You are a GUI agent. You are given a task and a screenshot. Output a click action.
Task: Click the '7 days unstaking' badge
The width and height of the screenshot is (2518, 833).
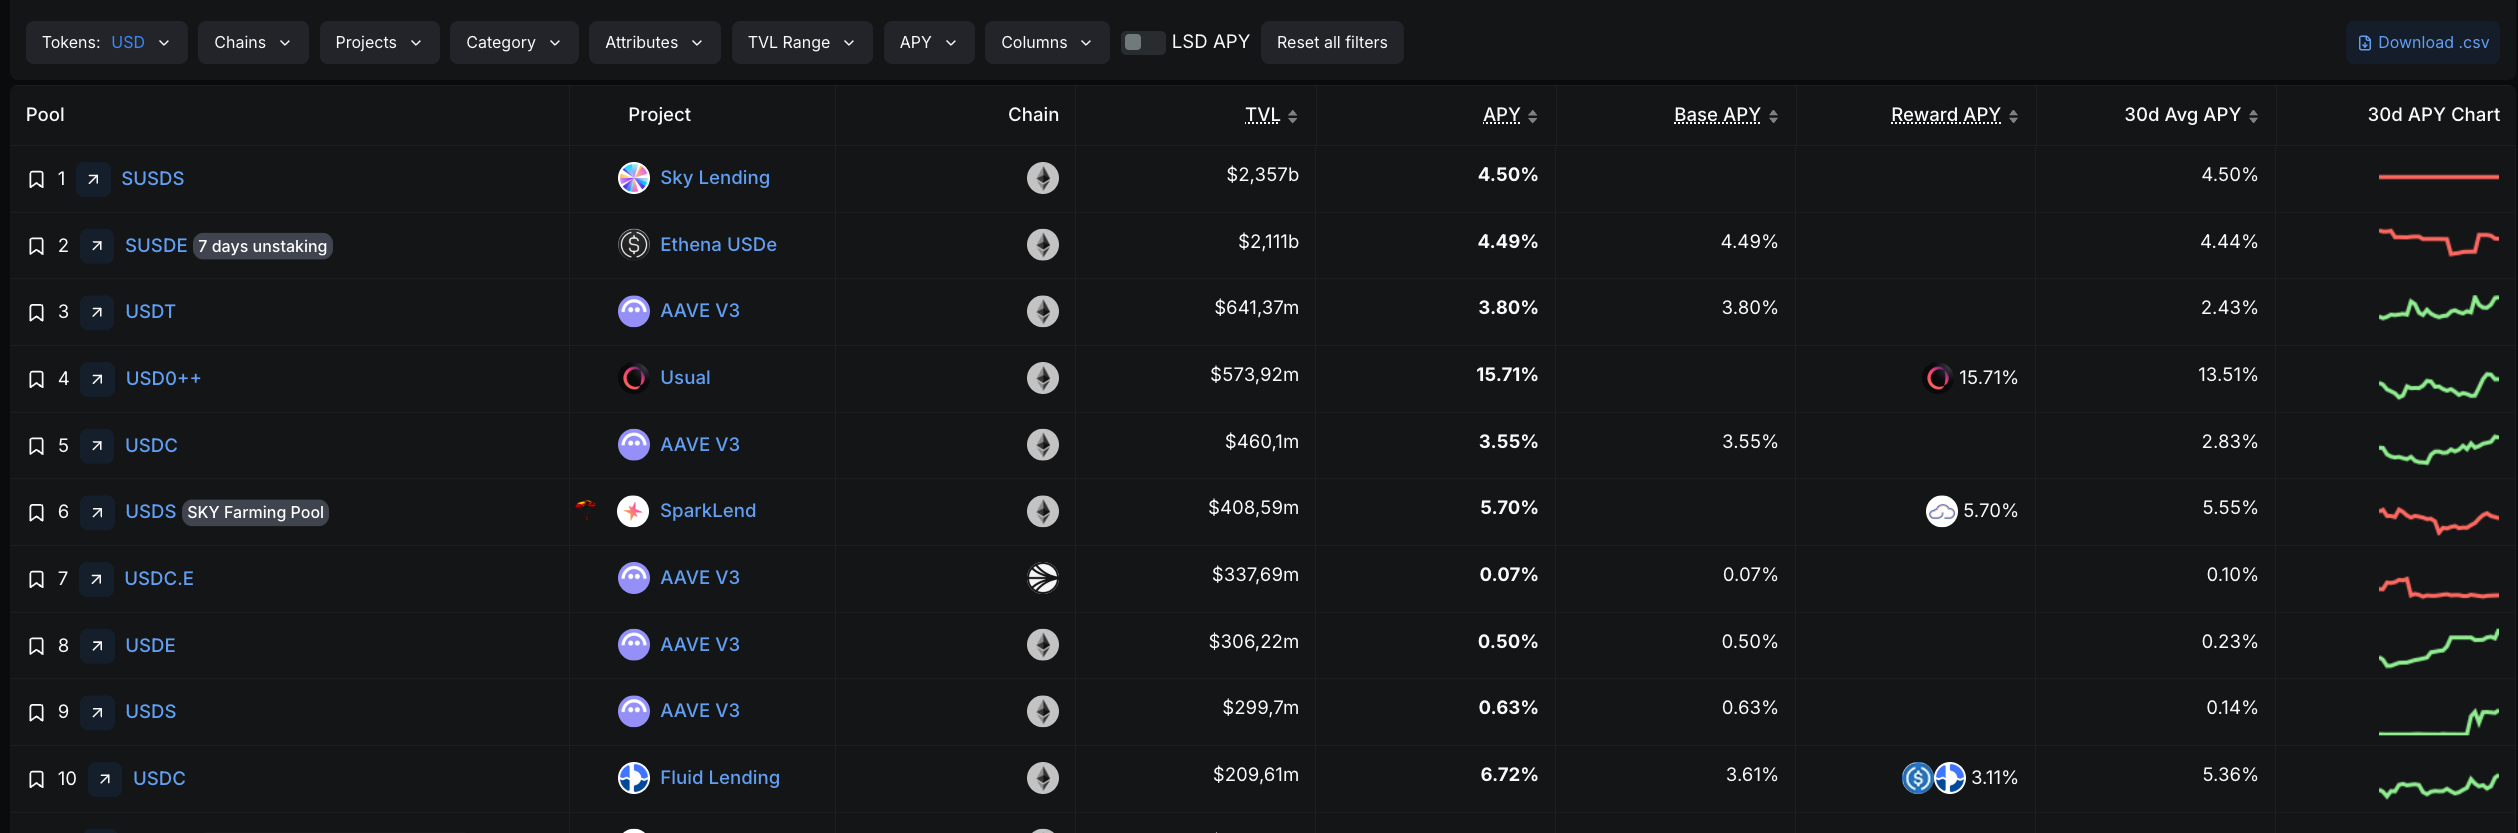click(262, 246)
